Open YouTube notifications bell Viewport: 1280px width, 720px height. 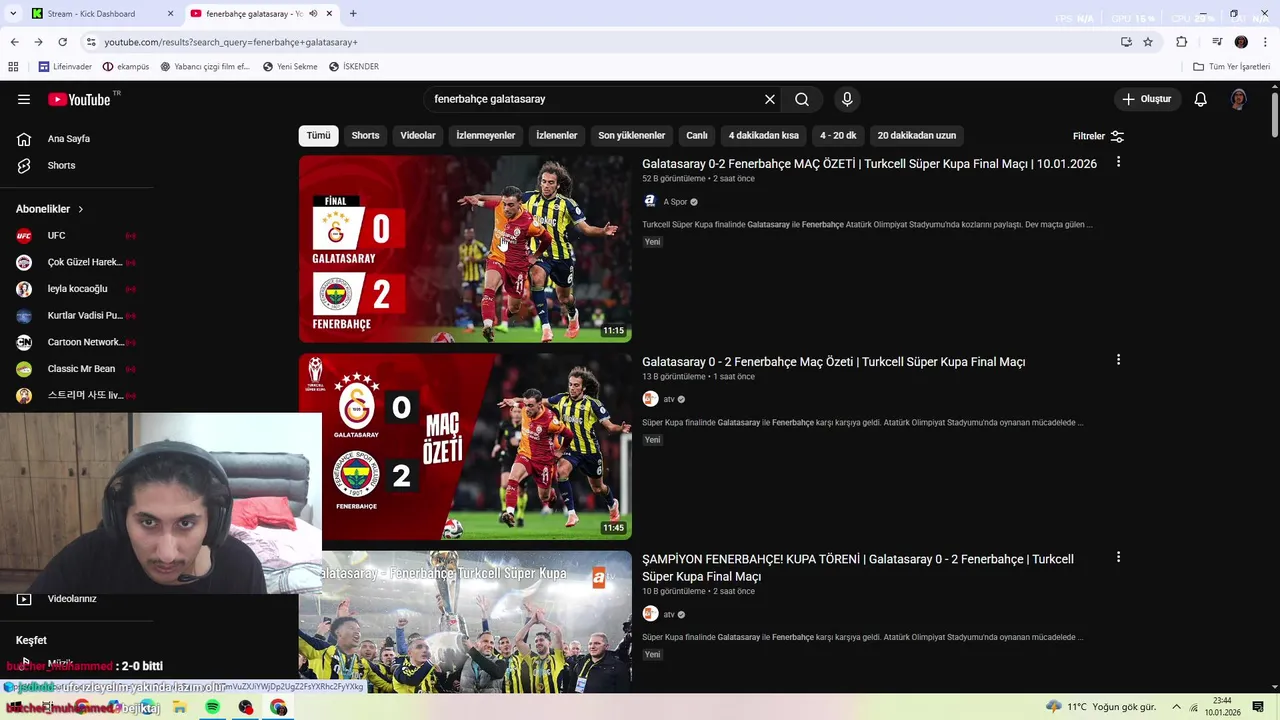pyautogui.click(x=1201, y=99)
